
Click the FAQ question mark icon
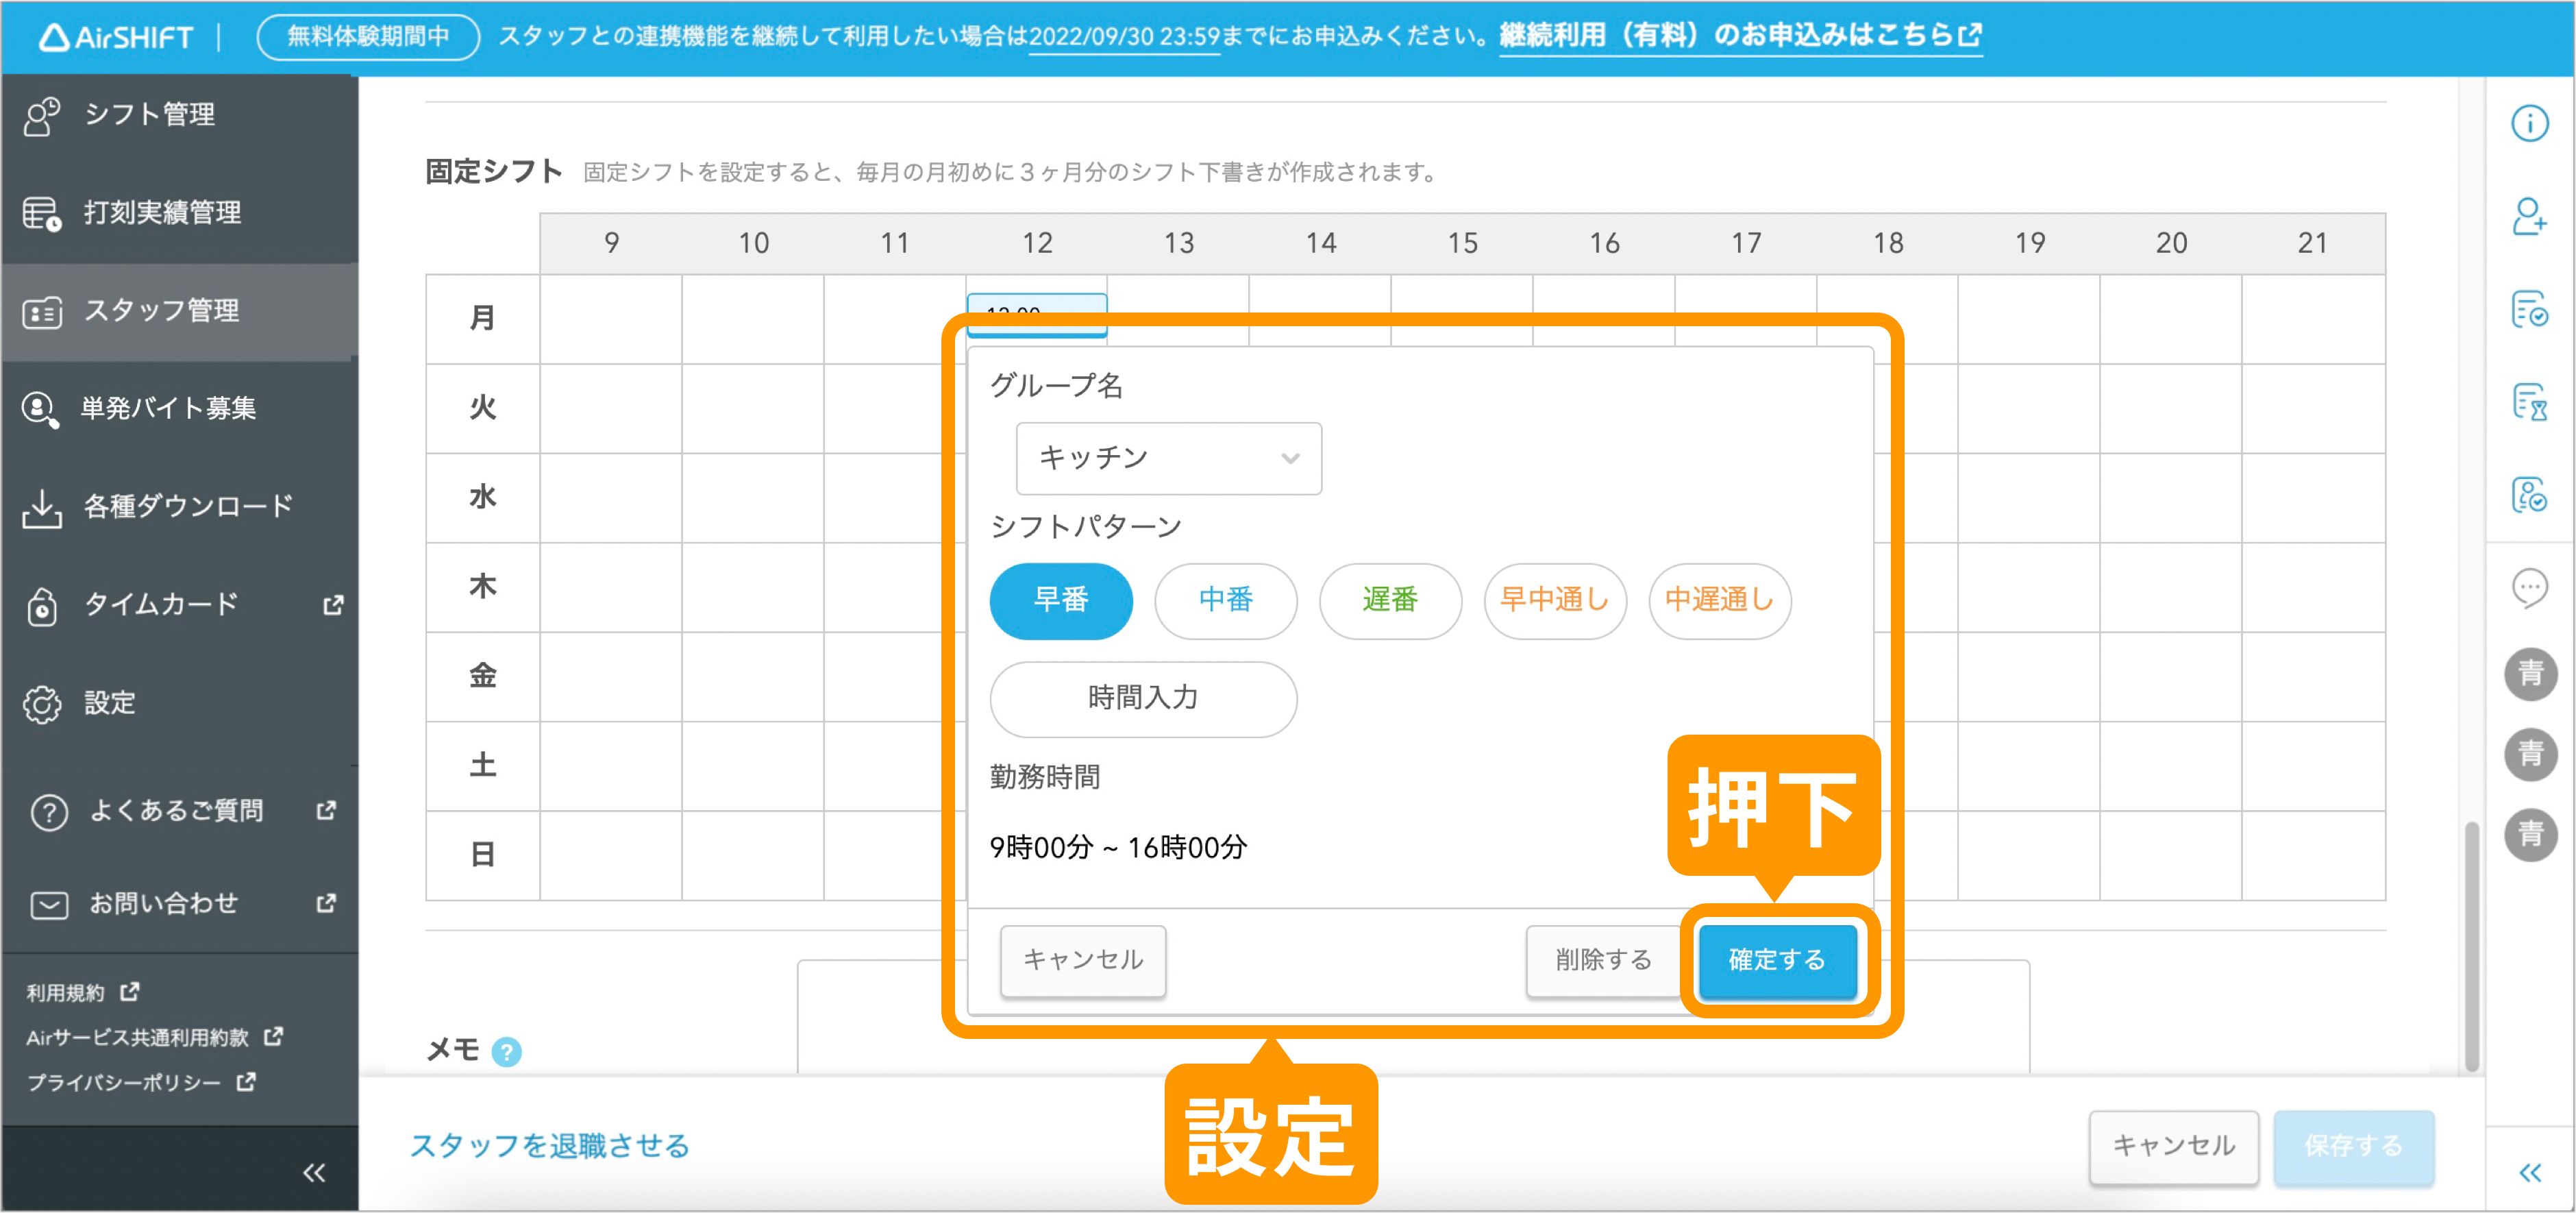coord(49,812)
